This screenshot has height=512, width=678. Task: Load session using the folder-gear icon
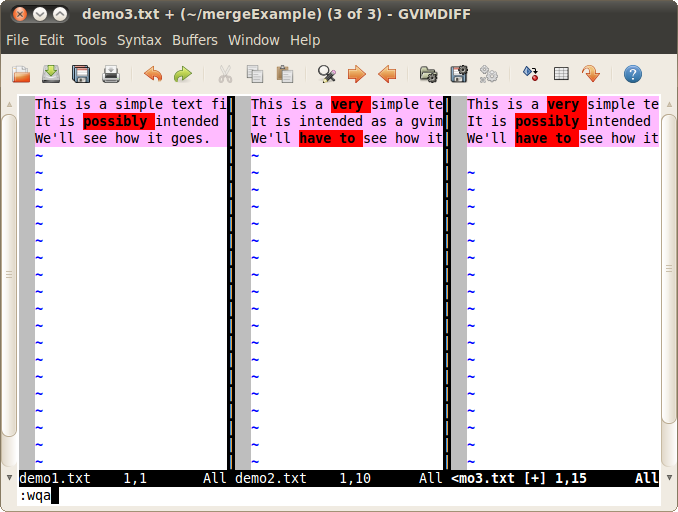click(429, 74)
